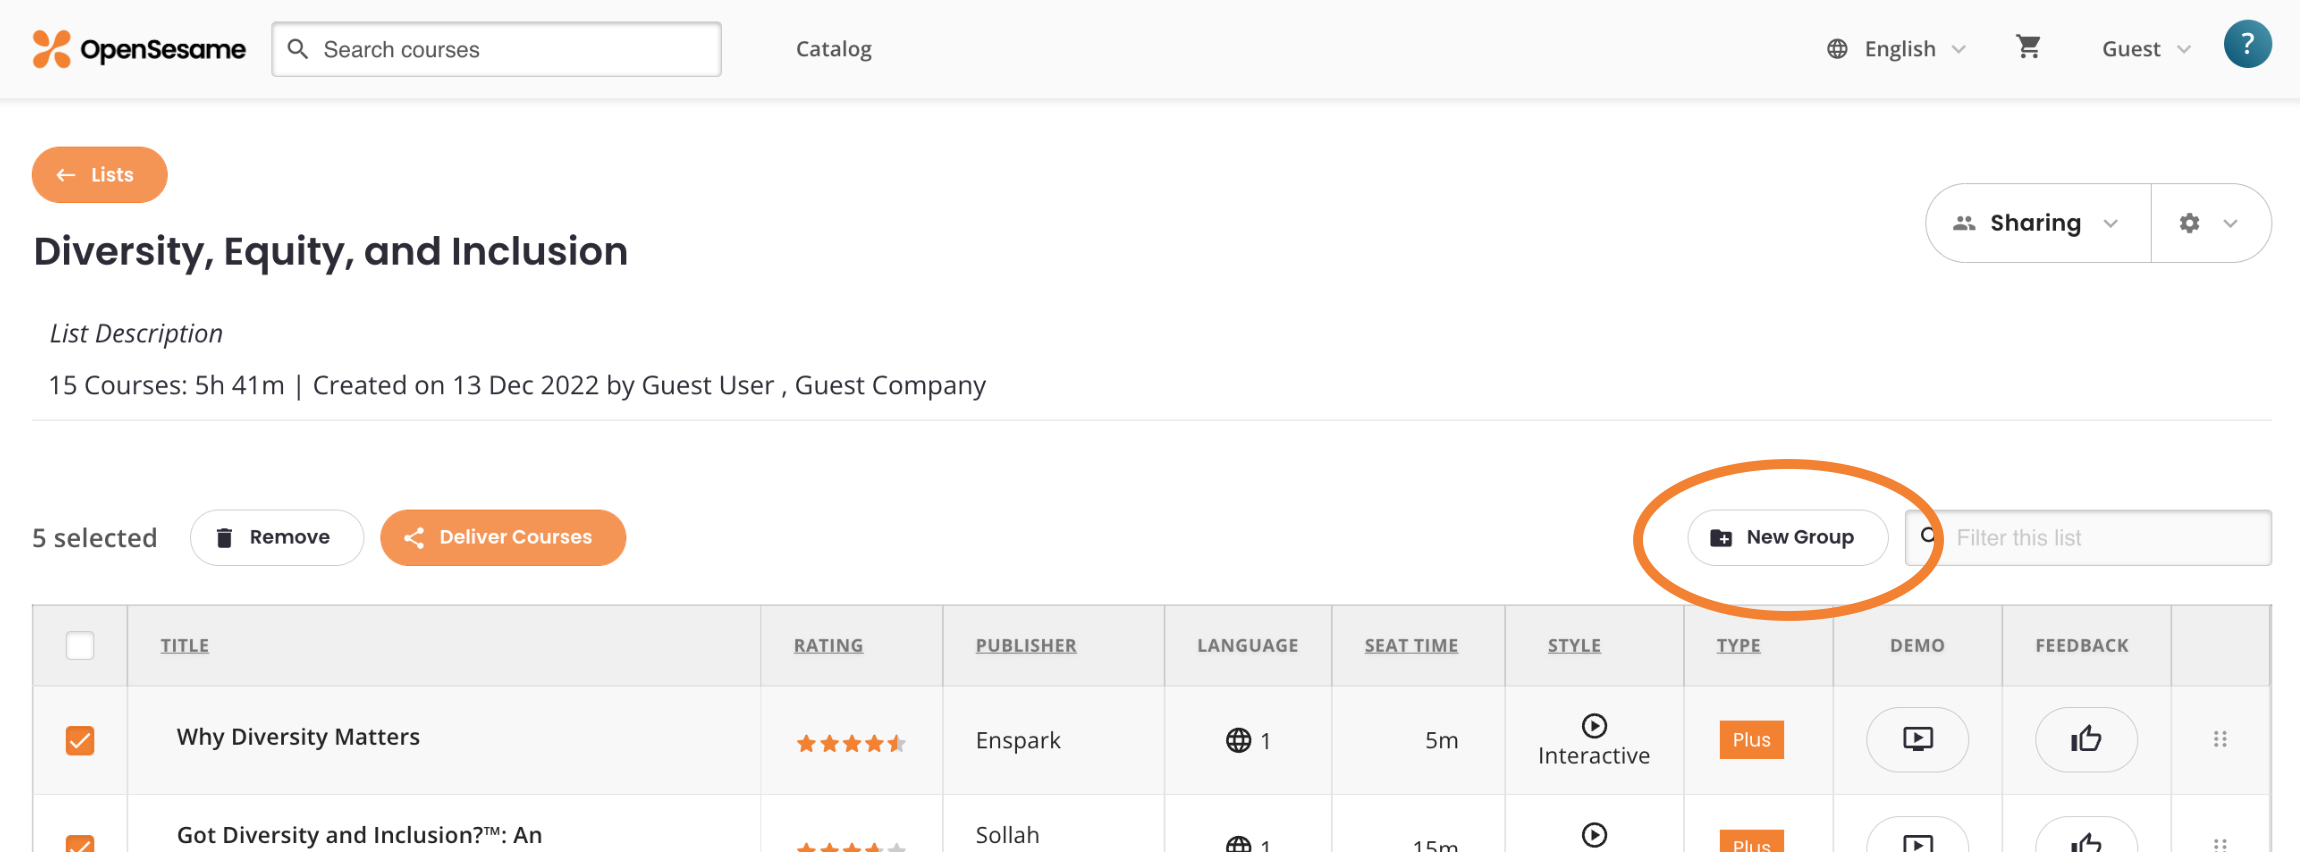The width and height of the screenshot is (2300, 852).
Task: Click the star rating for Why Diversity Matters
Action: coord(851,742)
